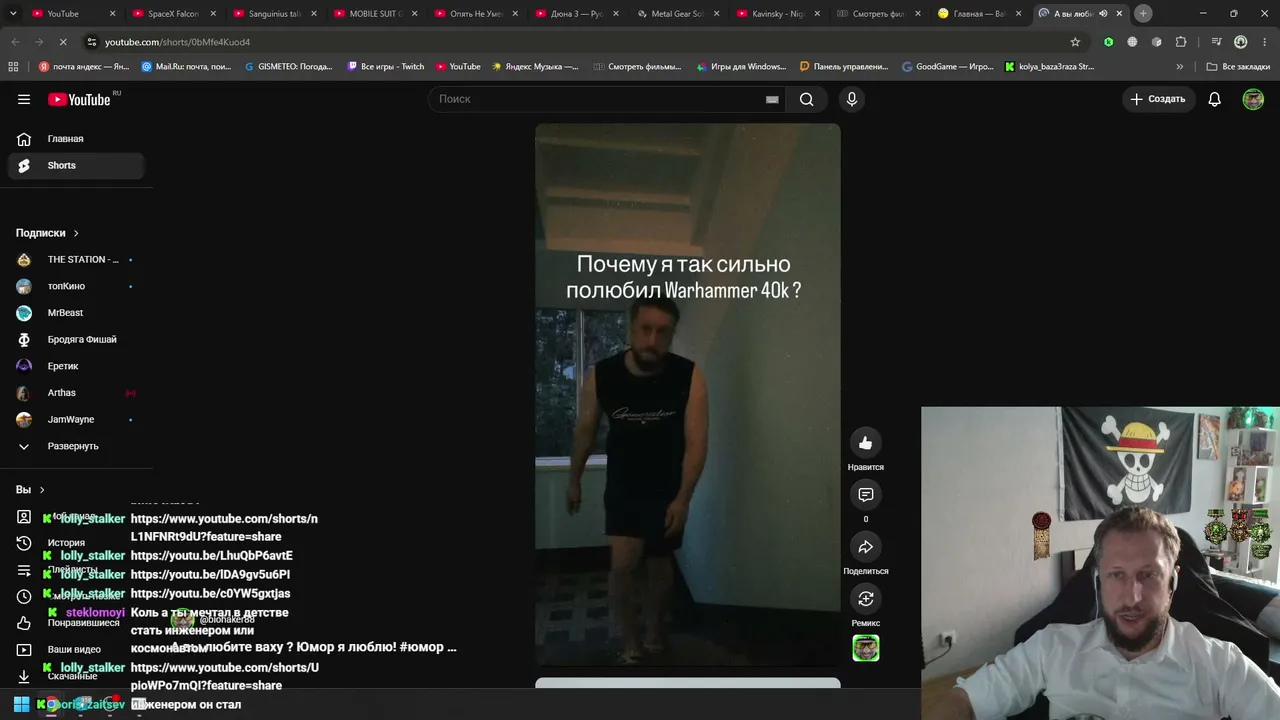This screenshot has width=1280, height=720.
Task: Open the History icon in sidebar
Action: [24, 543]
